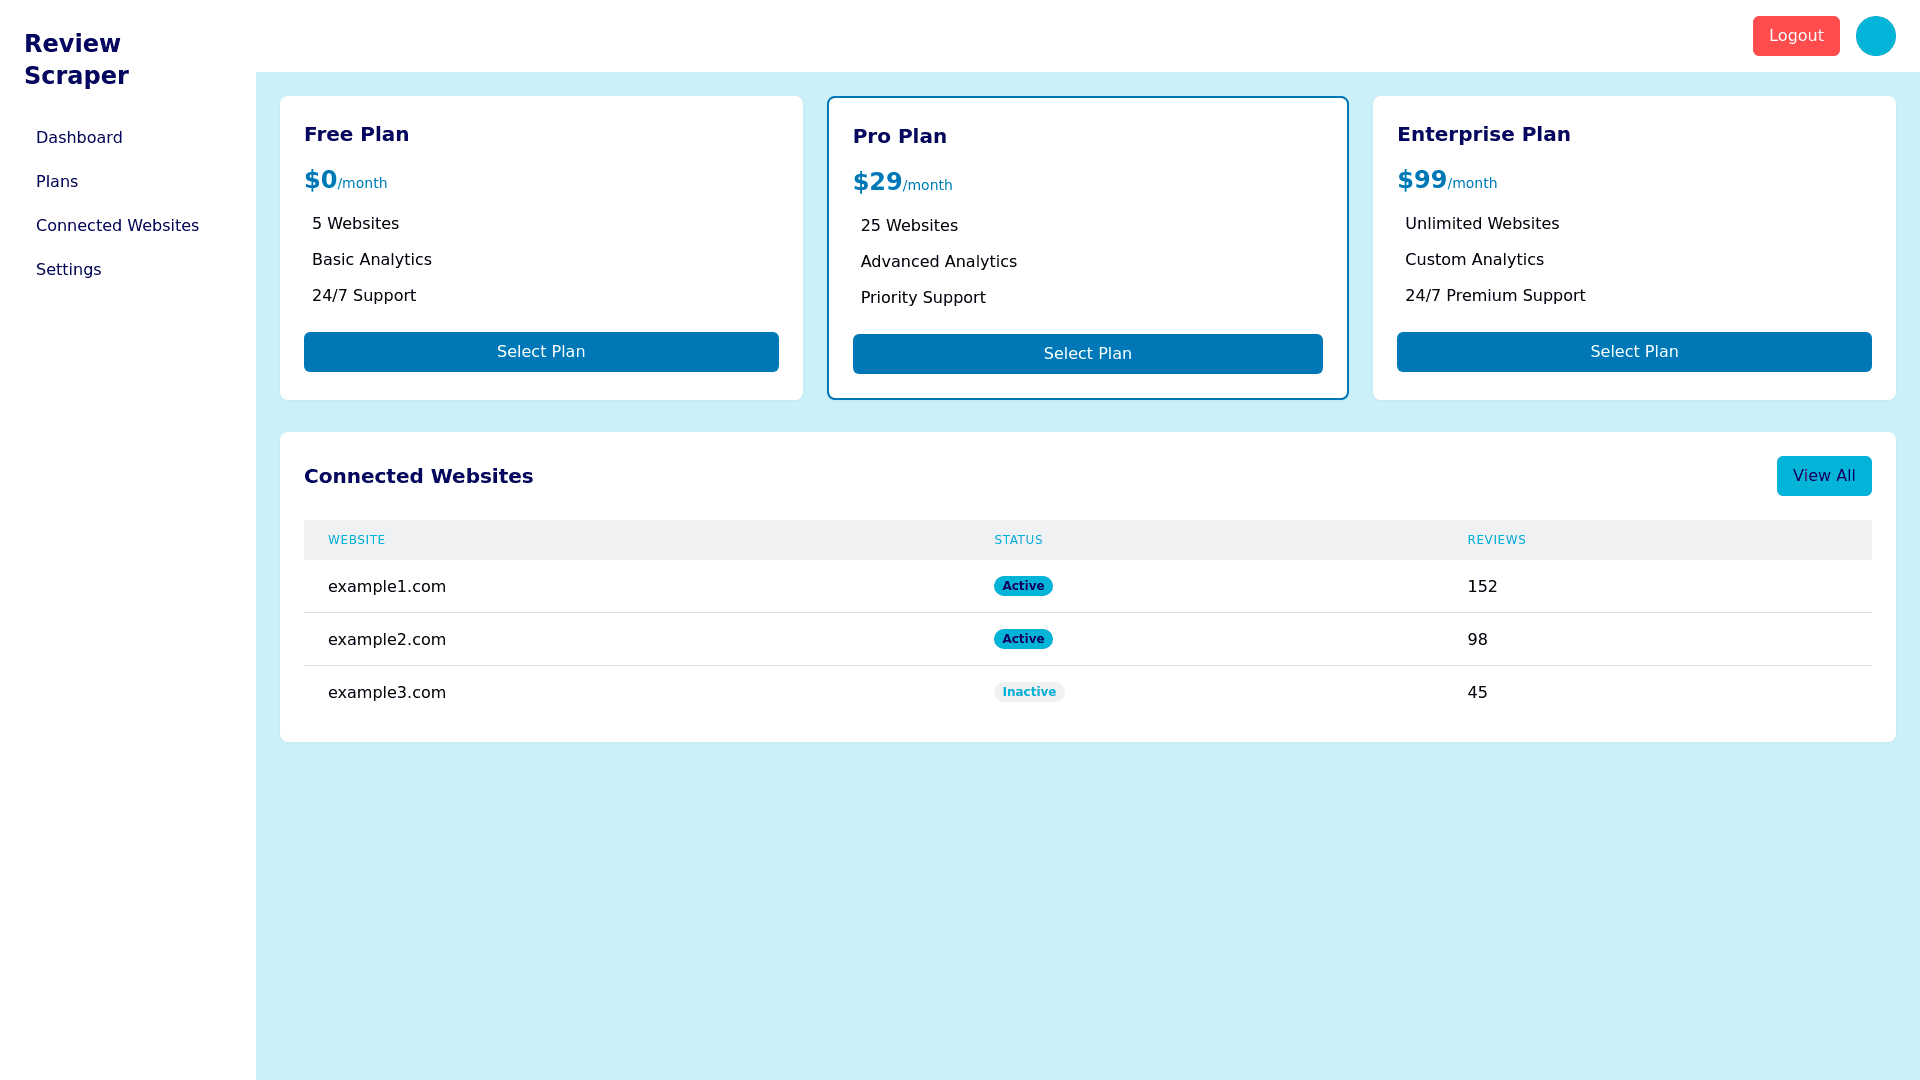The image size is (1920, 1080).
Task: Click the round profile avatar icon
Action: [1875, 36]
